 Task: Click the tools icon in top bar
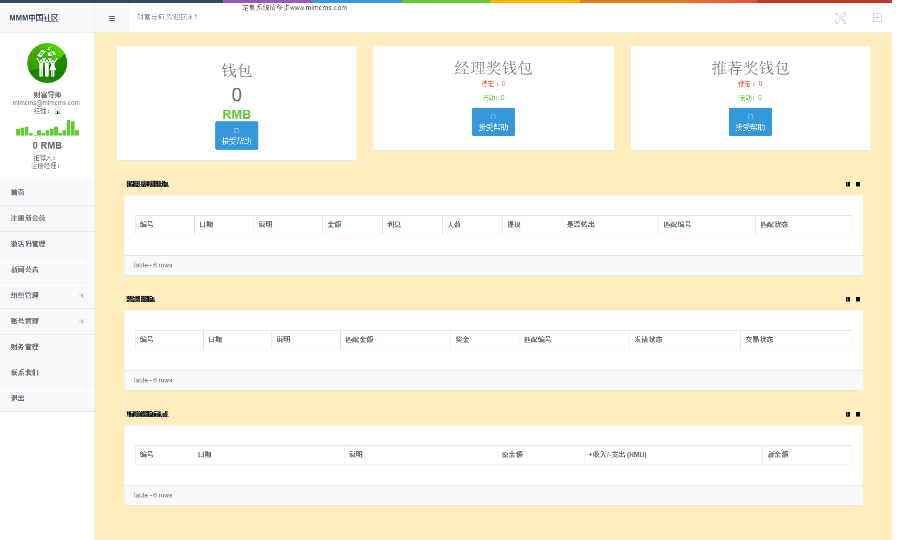[840, 18]
